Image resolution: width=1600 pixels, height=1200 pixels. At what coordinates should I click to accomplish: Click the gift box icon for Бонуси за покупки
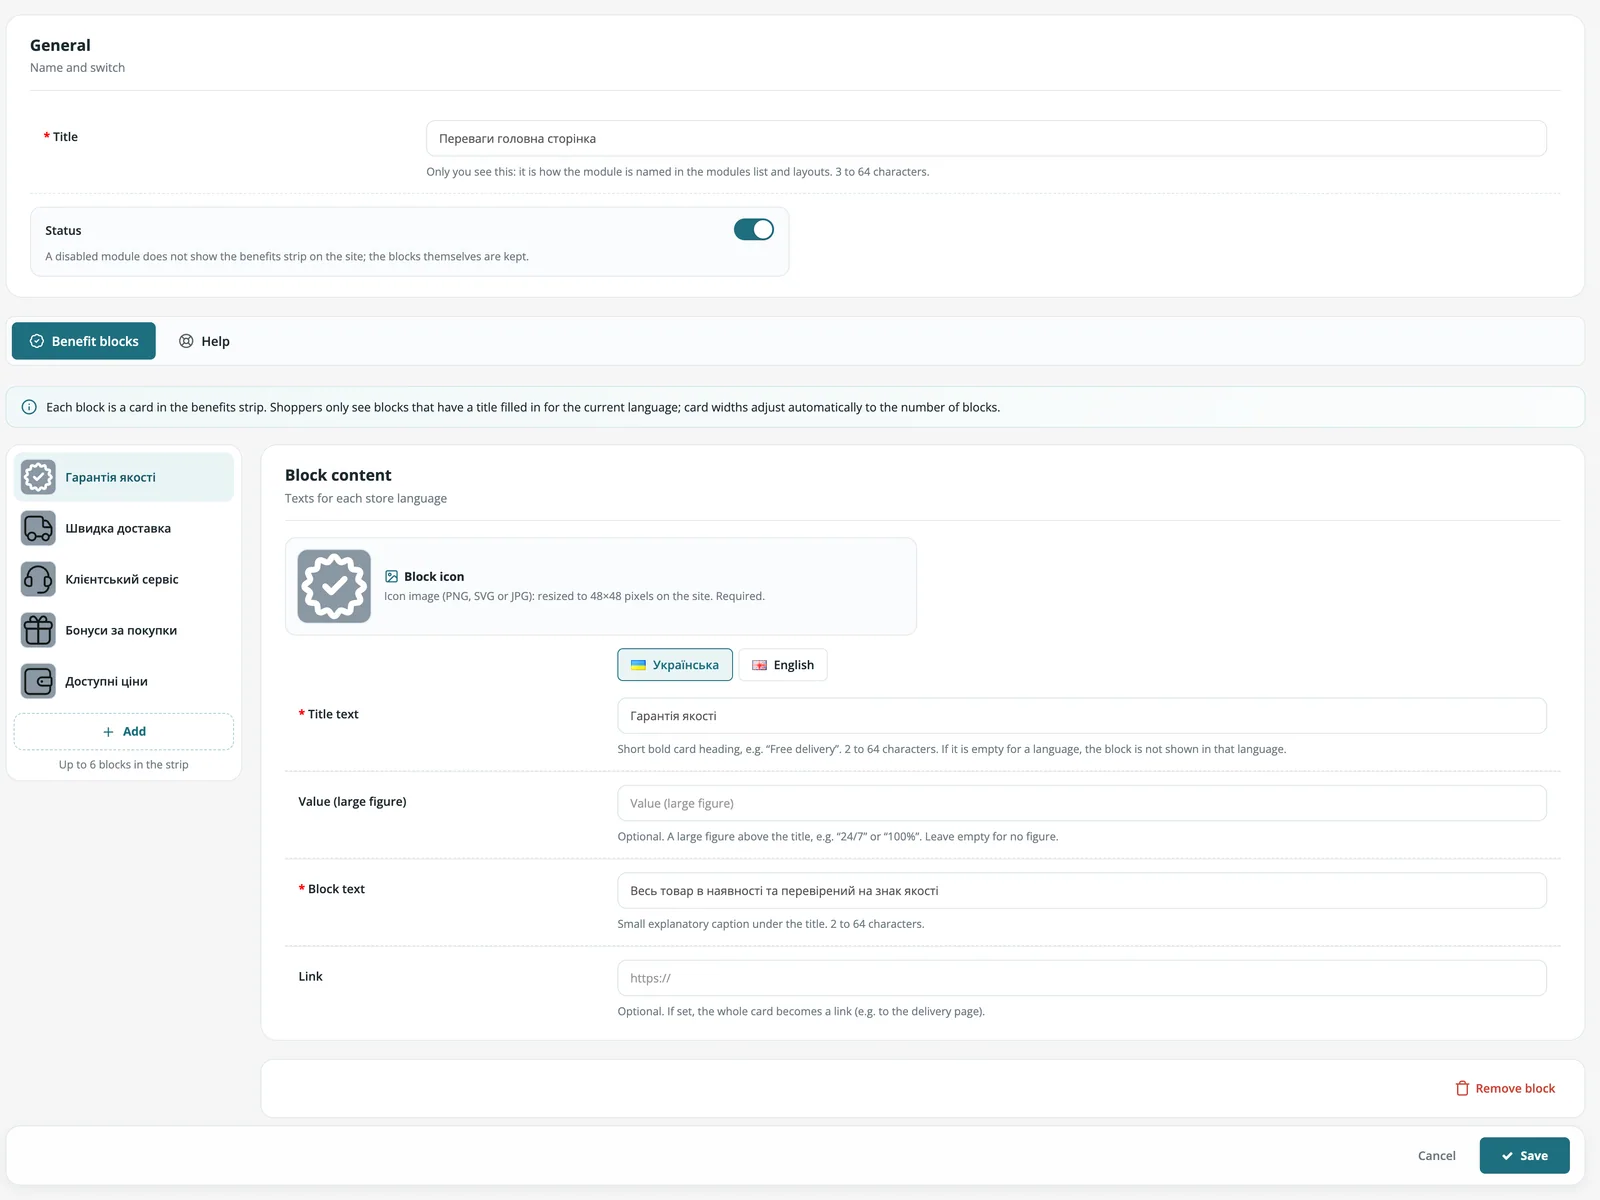point(38,630)
